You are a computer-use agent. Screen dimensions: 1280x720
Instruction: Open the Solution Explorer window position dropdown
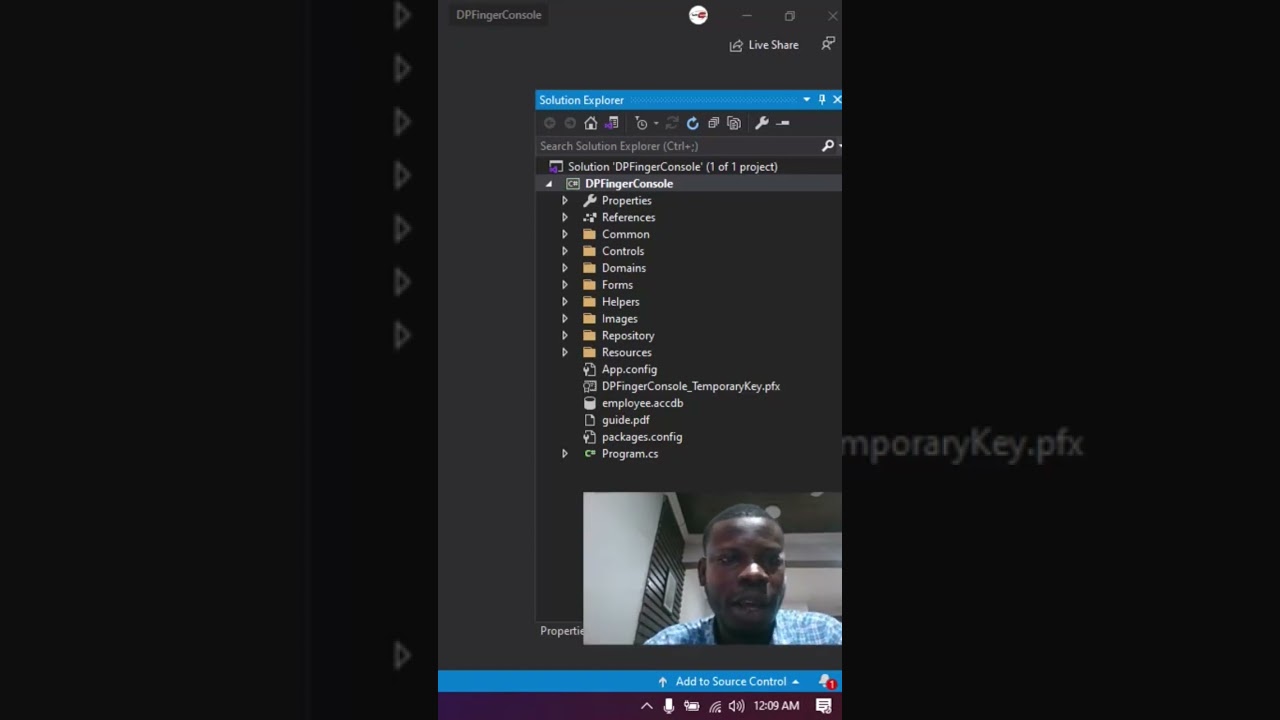(806, 100)
